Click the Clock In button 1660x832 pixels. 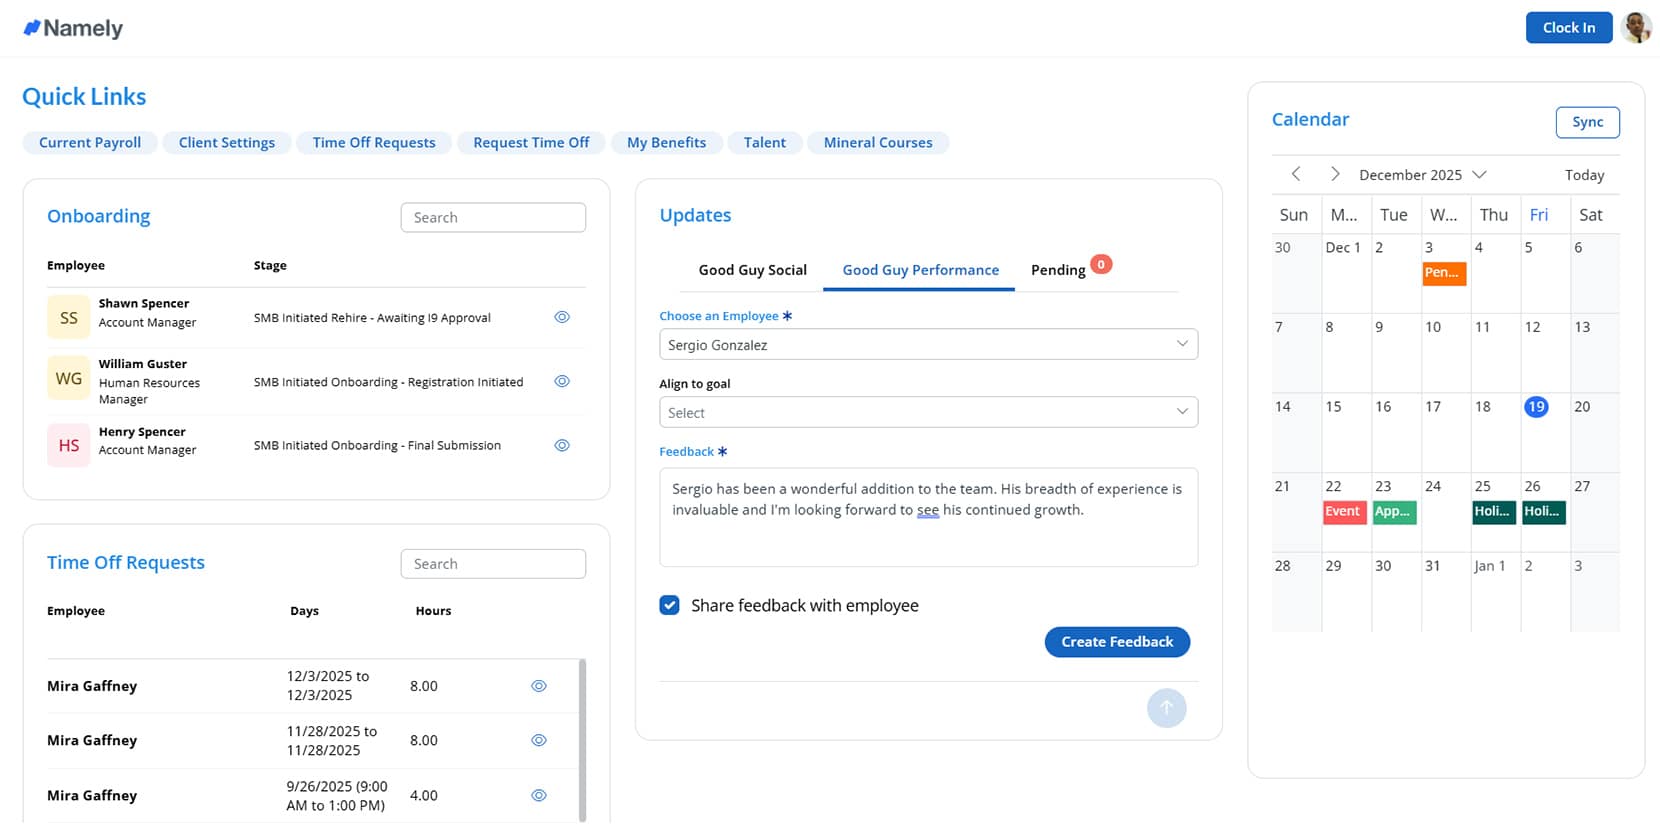coord(1568,28)
